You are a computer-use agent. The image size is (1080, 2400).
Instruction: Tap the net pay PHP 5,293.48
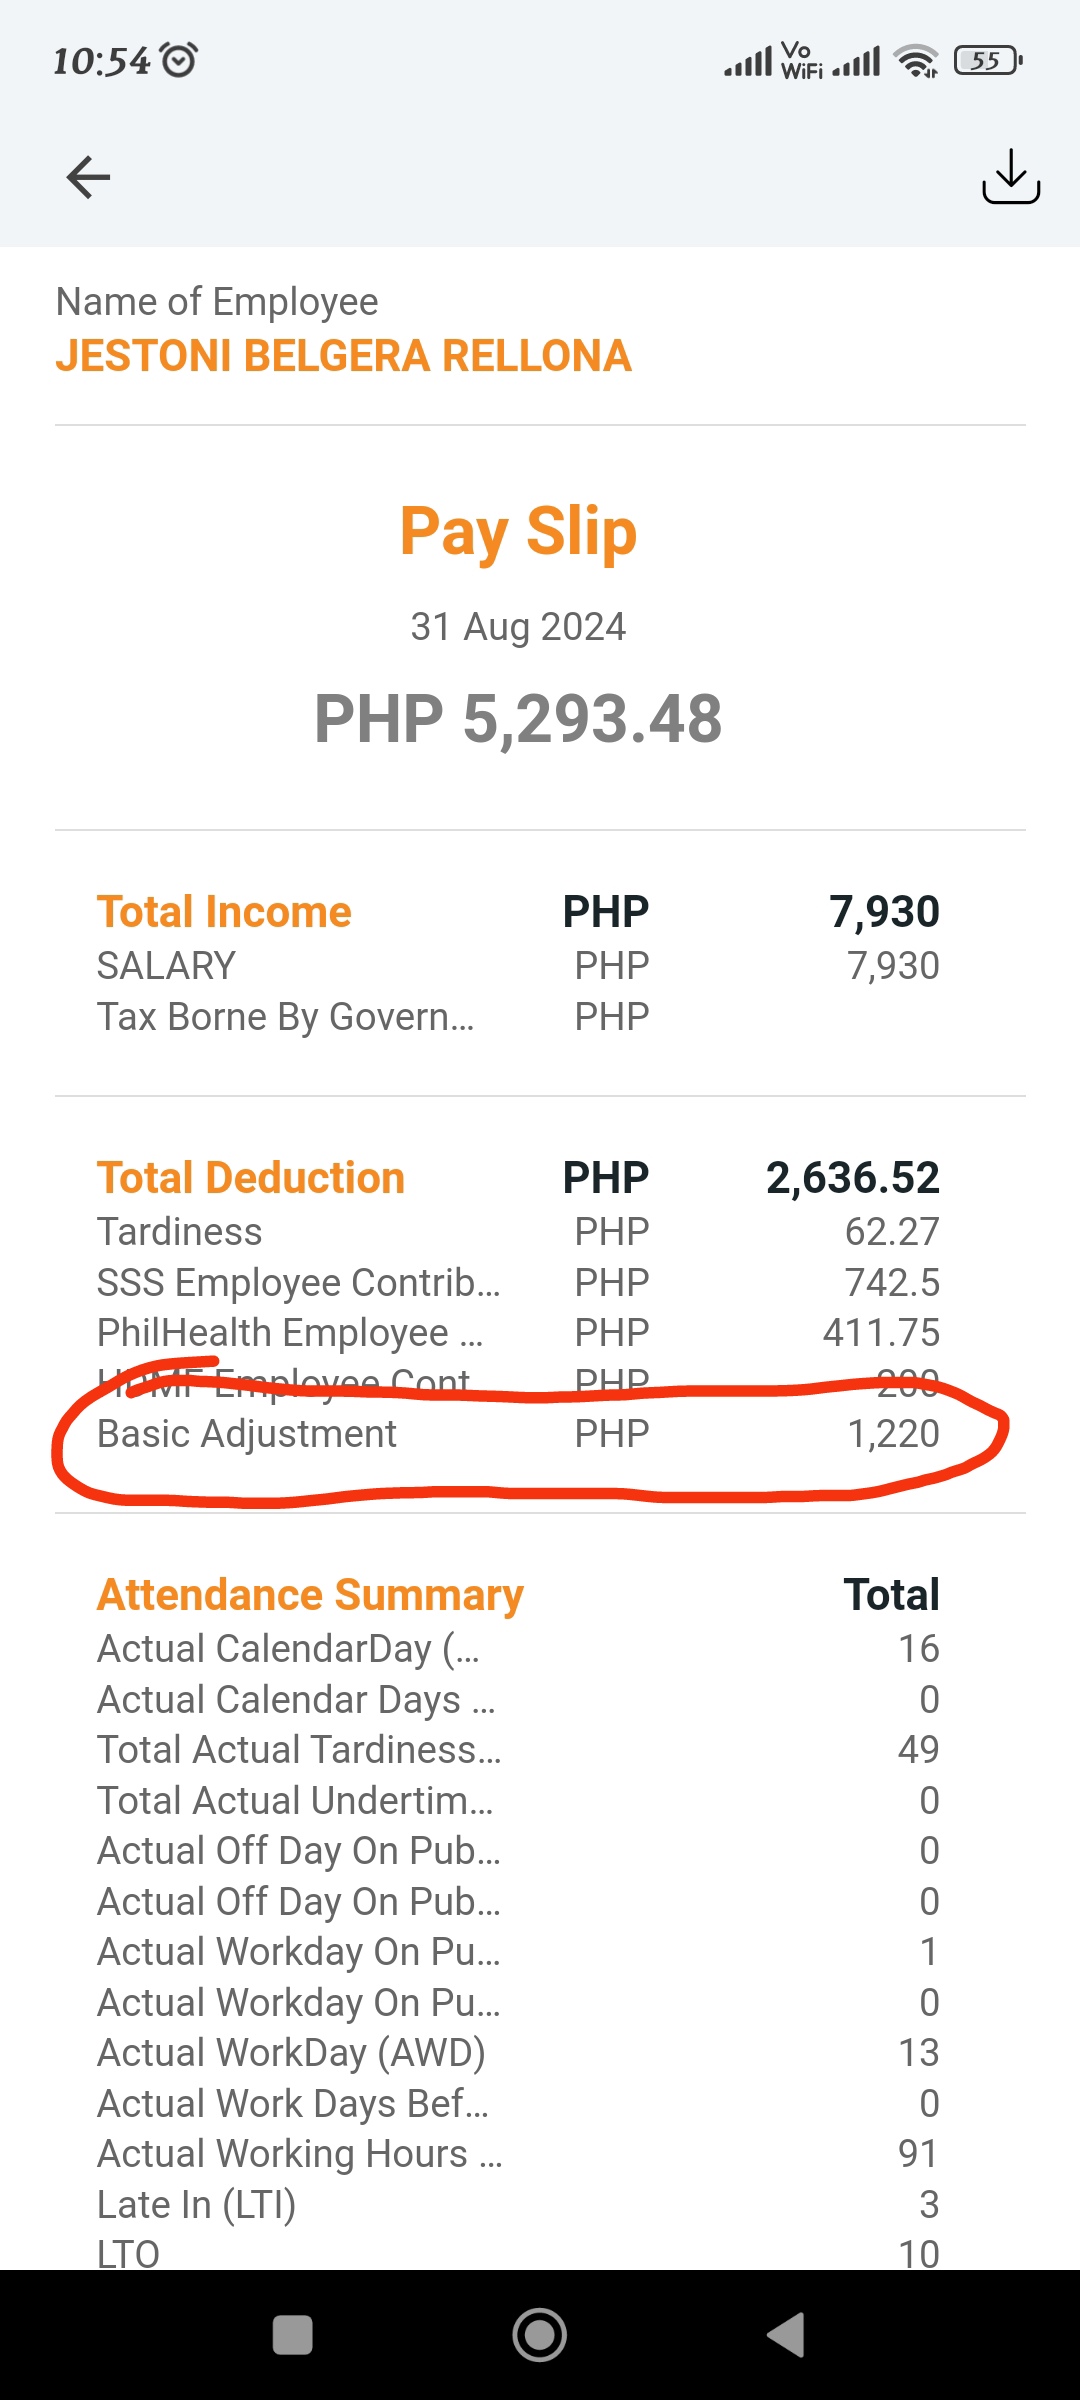518,719
